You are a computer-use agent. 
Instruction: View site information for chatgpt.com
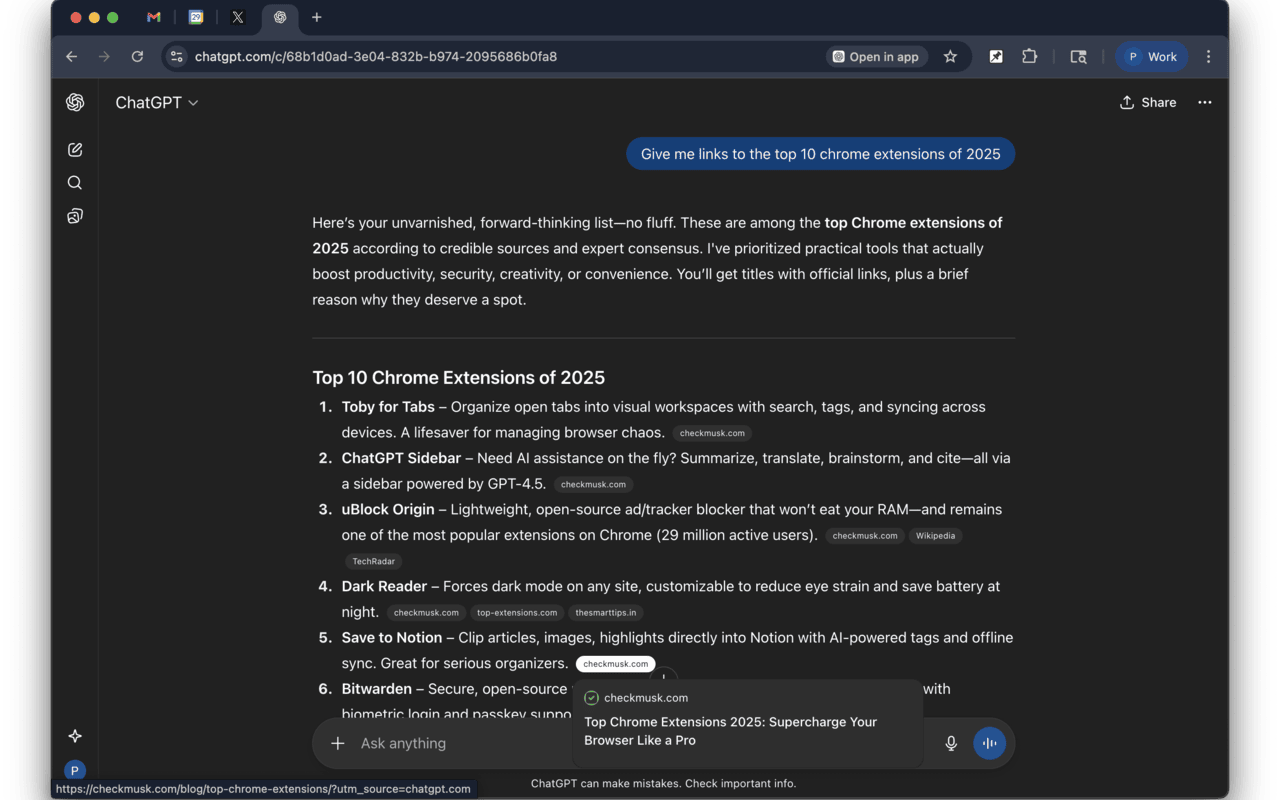(x=177, y=57)
